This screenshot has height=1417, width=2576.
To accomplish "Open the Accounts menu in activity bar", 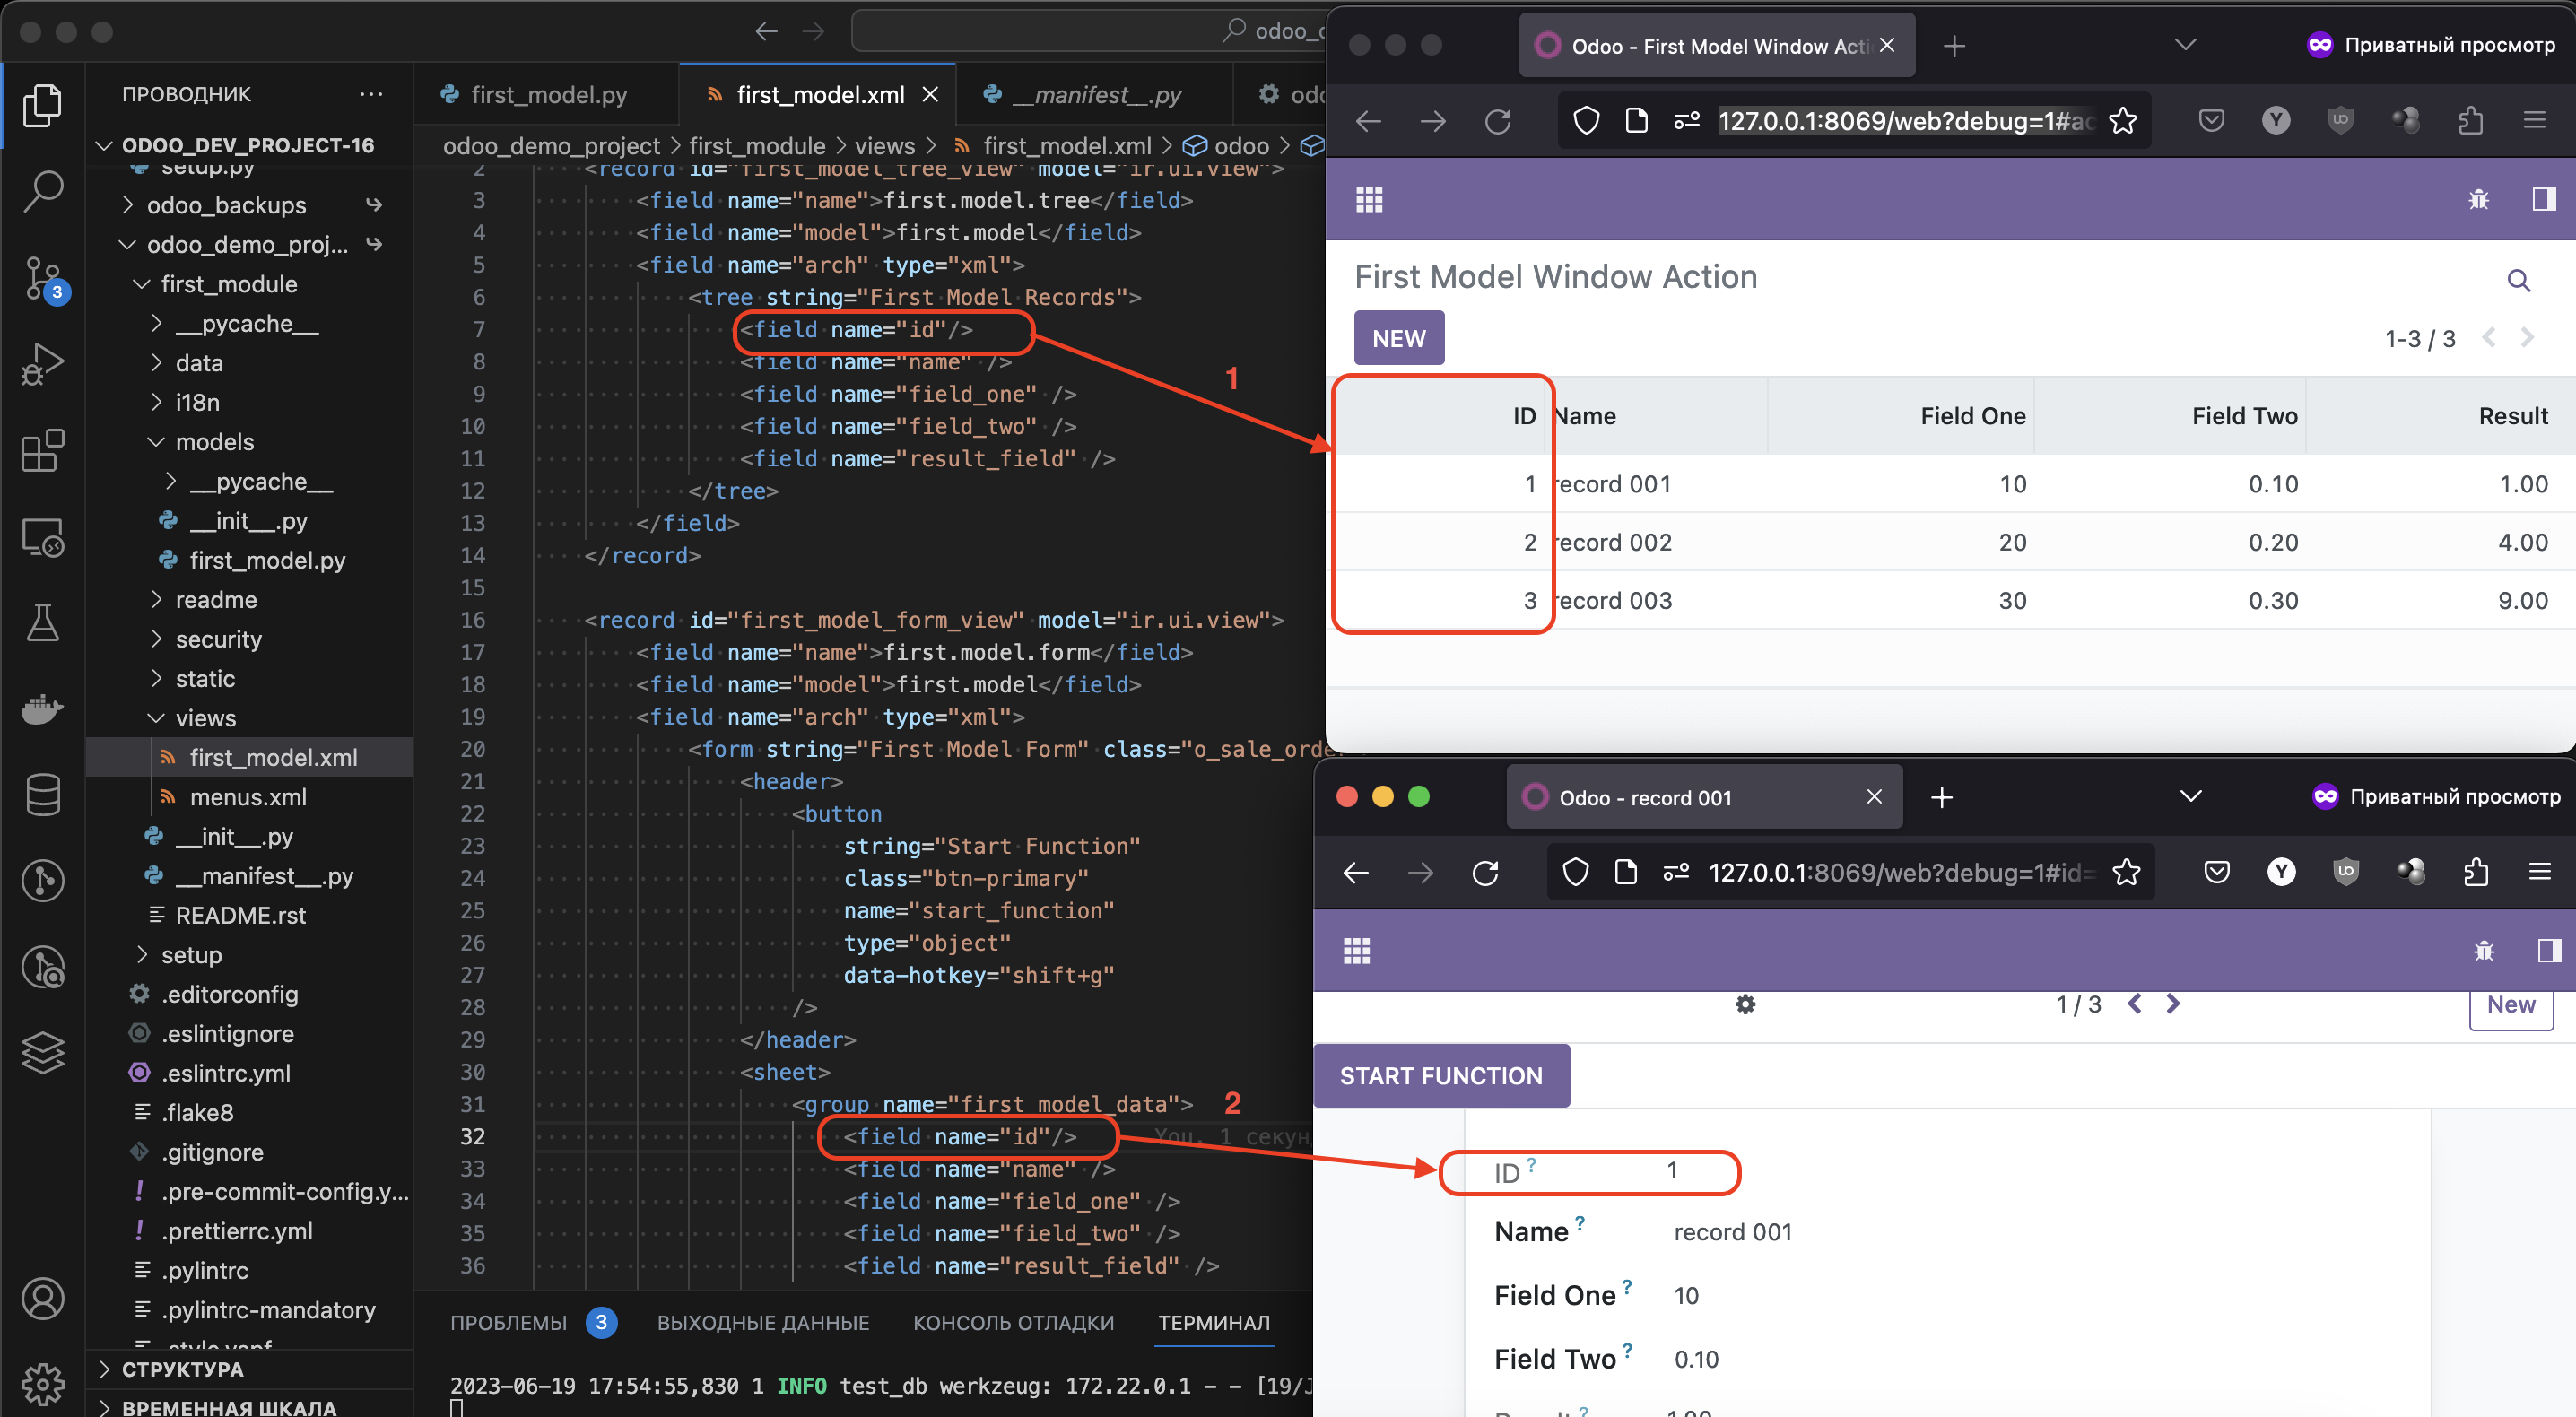I will pos(42,1298).
